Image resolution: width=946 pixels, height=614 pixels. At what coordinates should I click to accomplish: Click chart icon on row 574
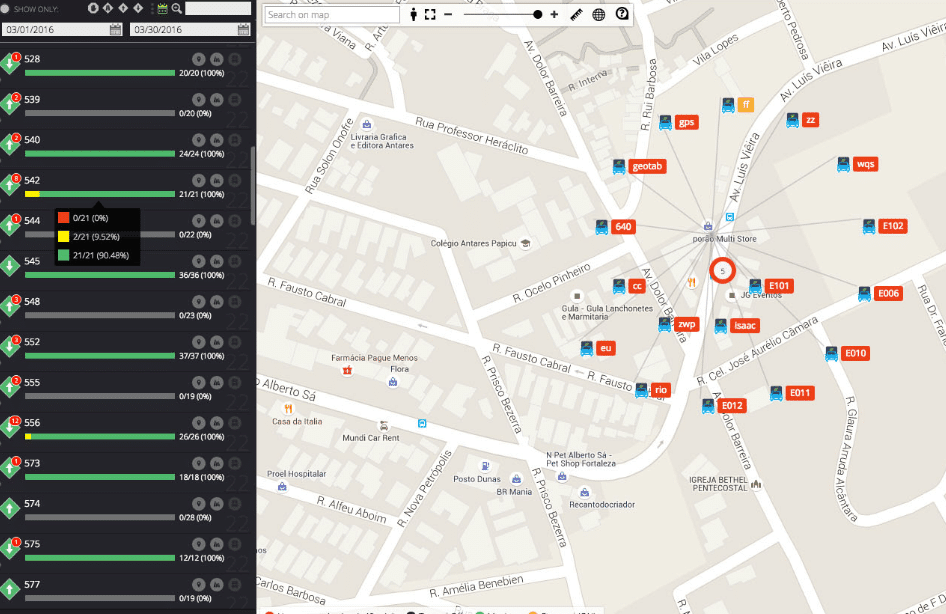click(217, 504)
